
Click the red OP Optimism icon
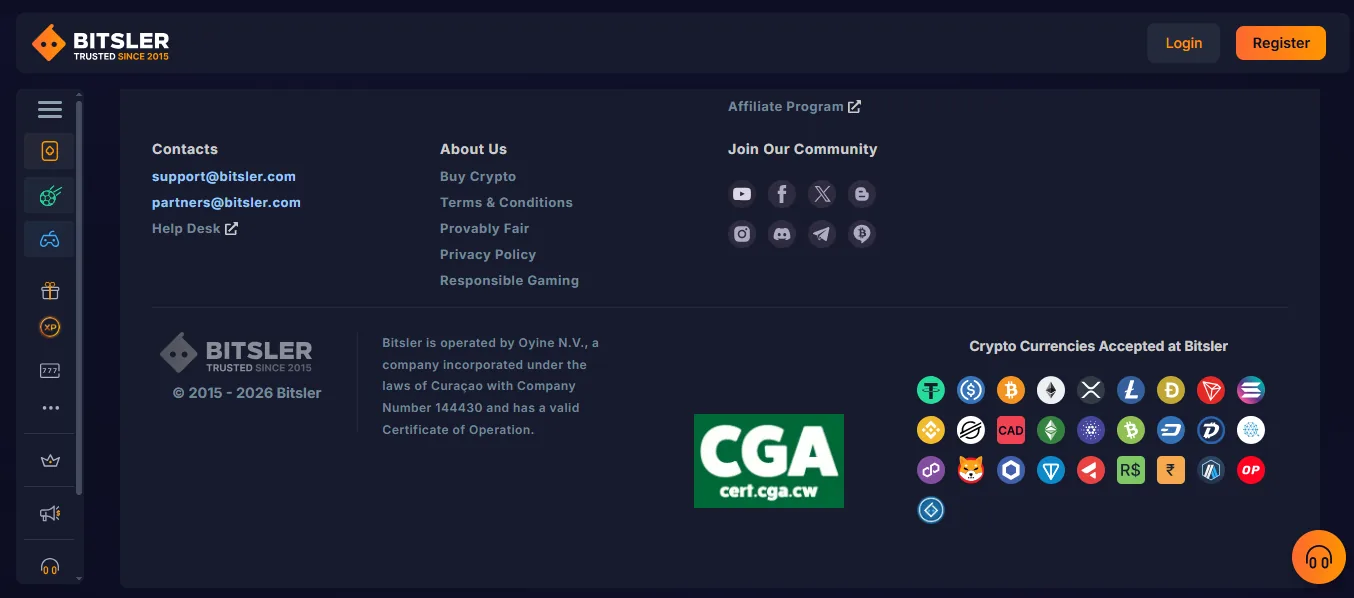point(1251,470)
